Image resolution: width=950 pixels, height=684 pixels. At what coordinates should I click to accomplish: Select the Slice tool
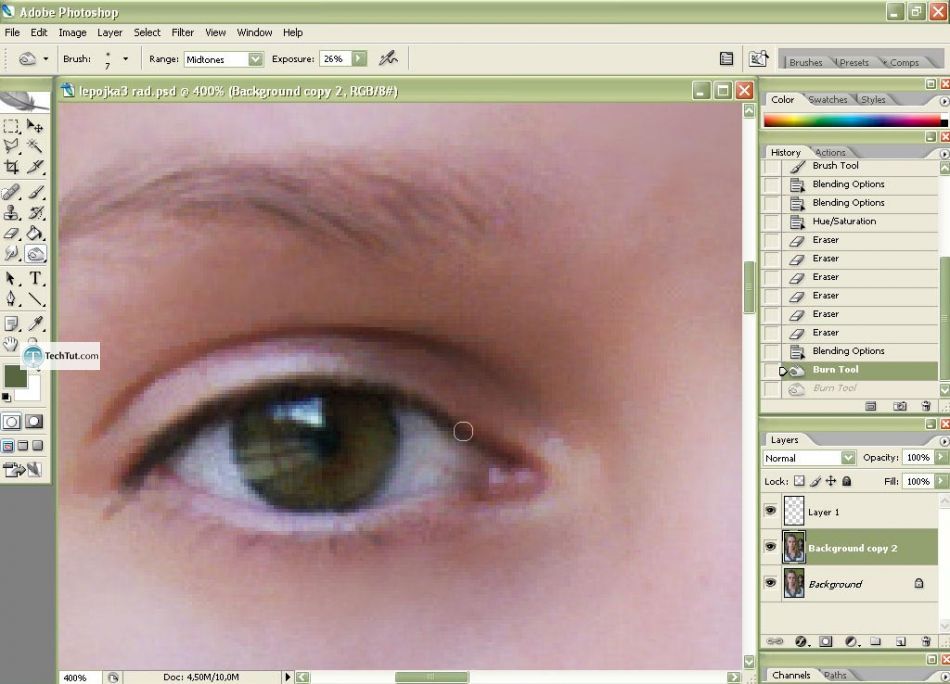pos(35,167)
